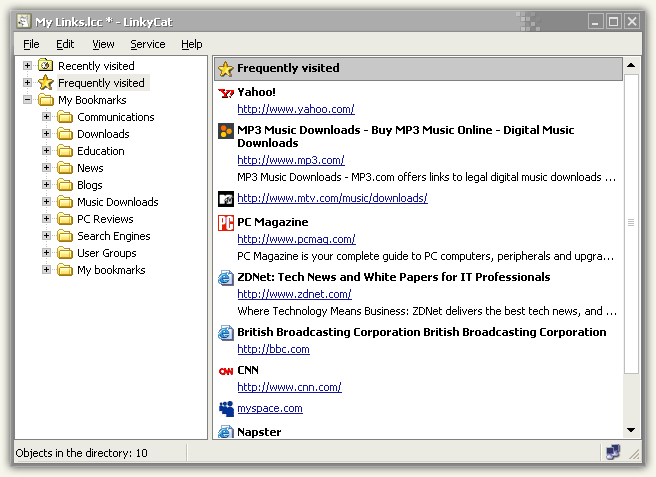Open the http://bbc.com link
The image size is (656, 477).
click(273, 349)
